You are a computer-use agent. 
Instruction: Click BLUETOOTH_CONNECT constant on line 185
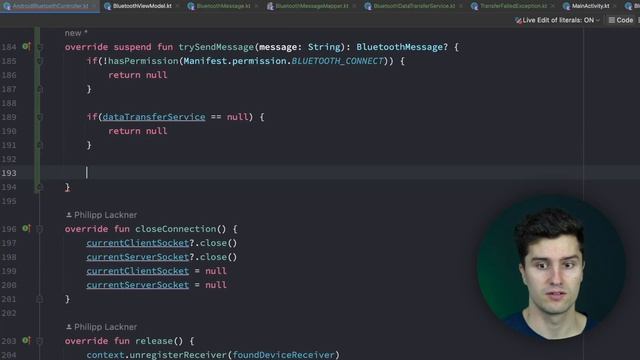click(337, 61)
